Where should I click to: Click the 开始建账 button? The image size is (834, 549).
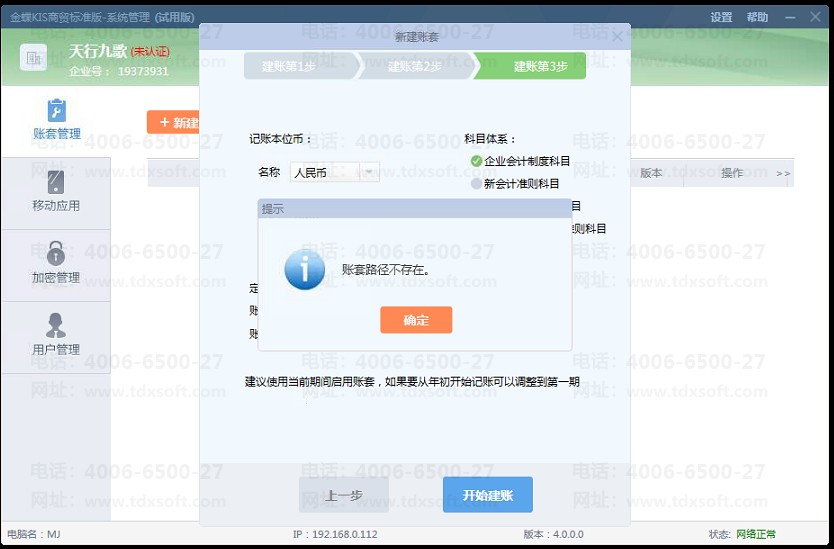coord(487,495)
